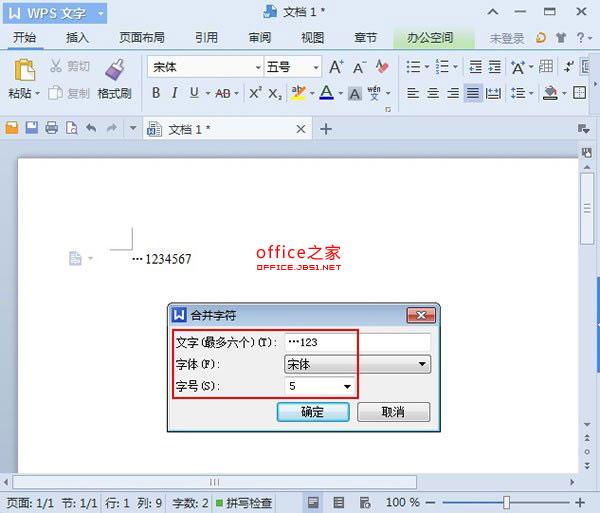The height and width of the screenshot is (513, 600).
Task: Click 取消 in the dialog
Action: (393, 412)
